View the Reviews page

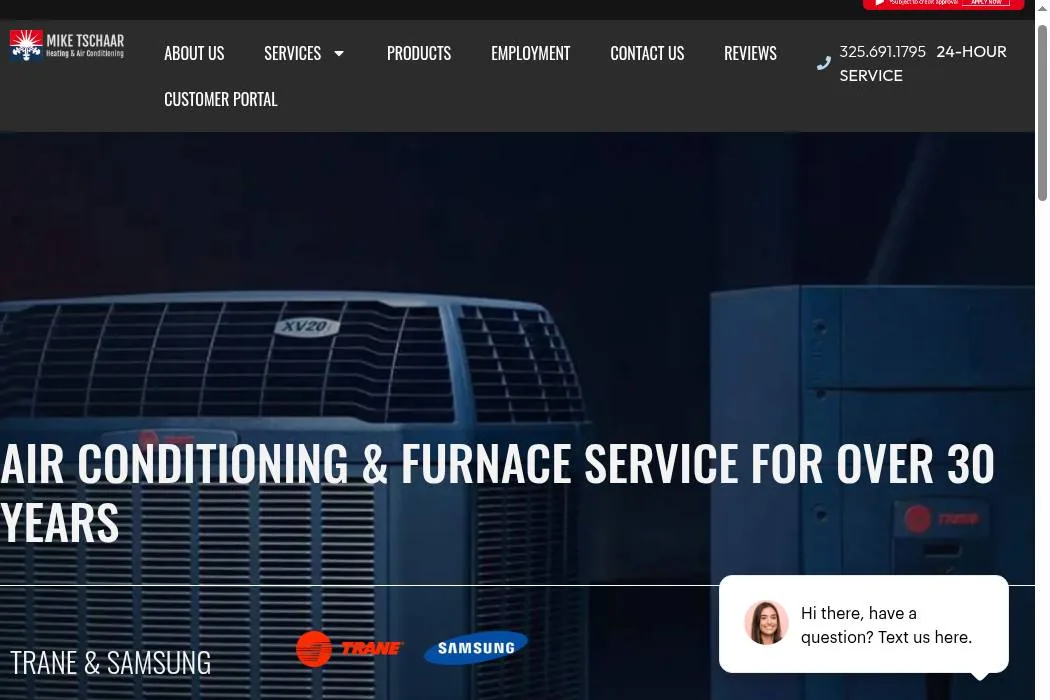tap(750, 54)
